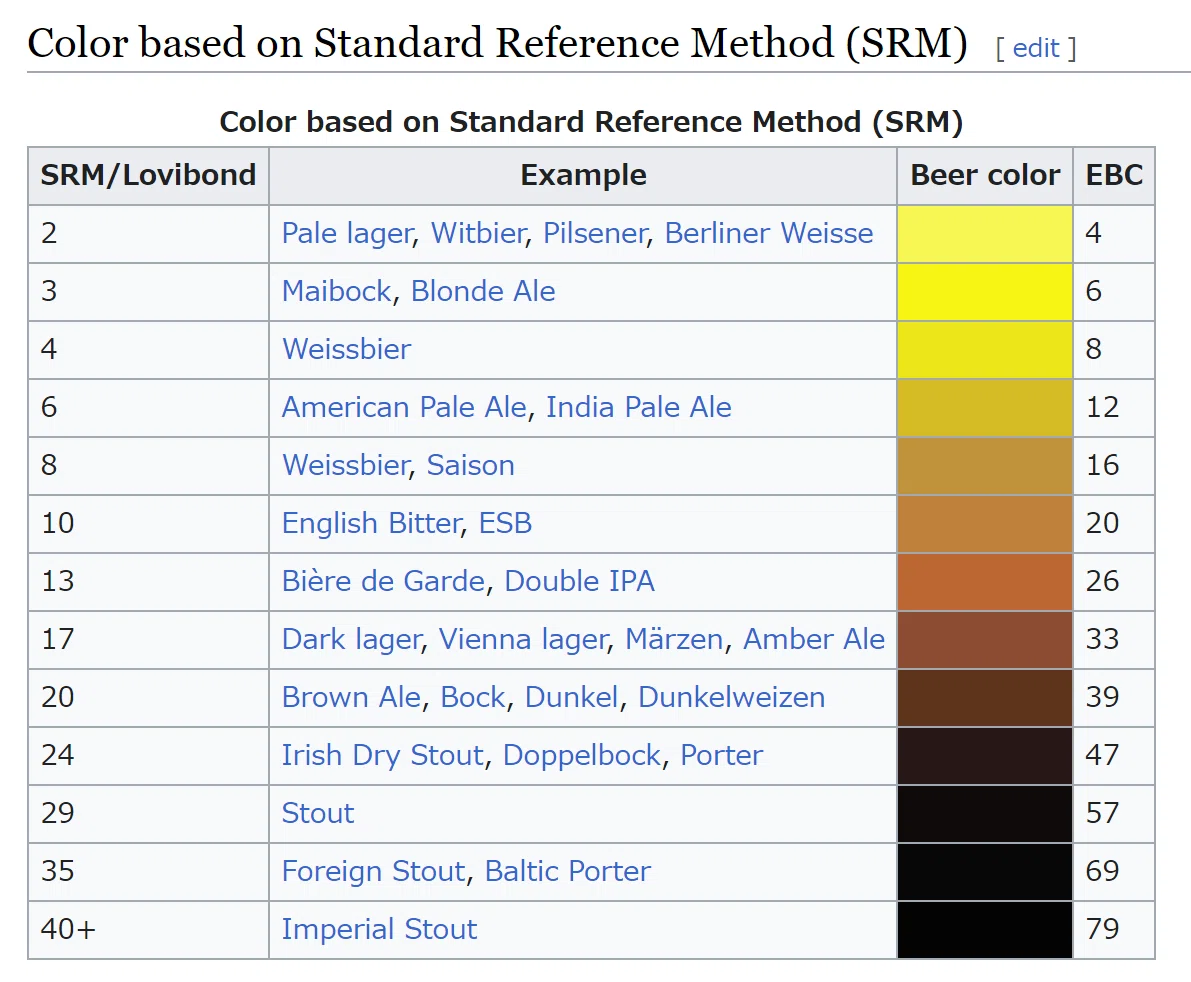Open the Witbier article link
The height and width of the screenshot is (982, 1191).
point(479,233)
